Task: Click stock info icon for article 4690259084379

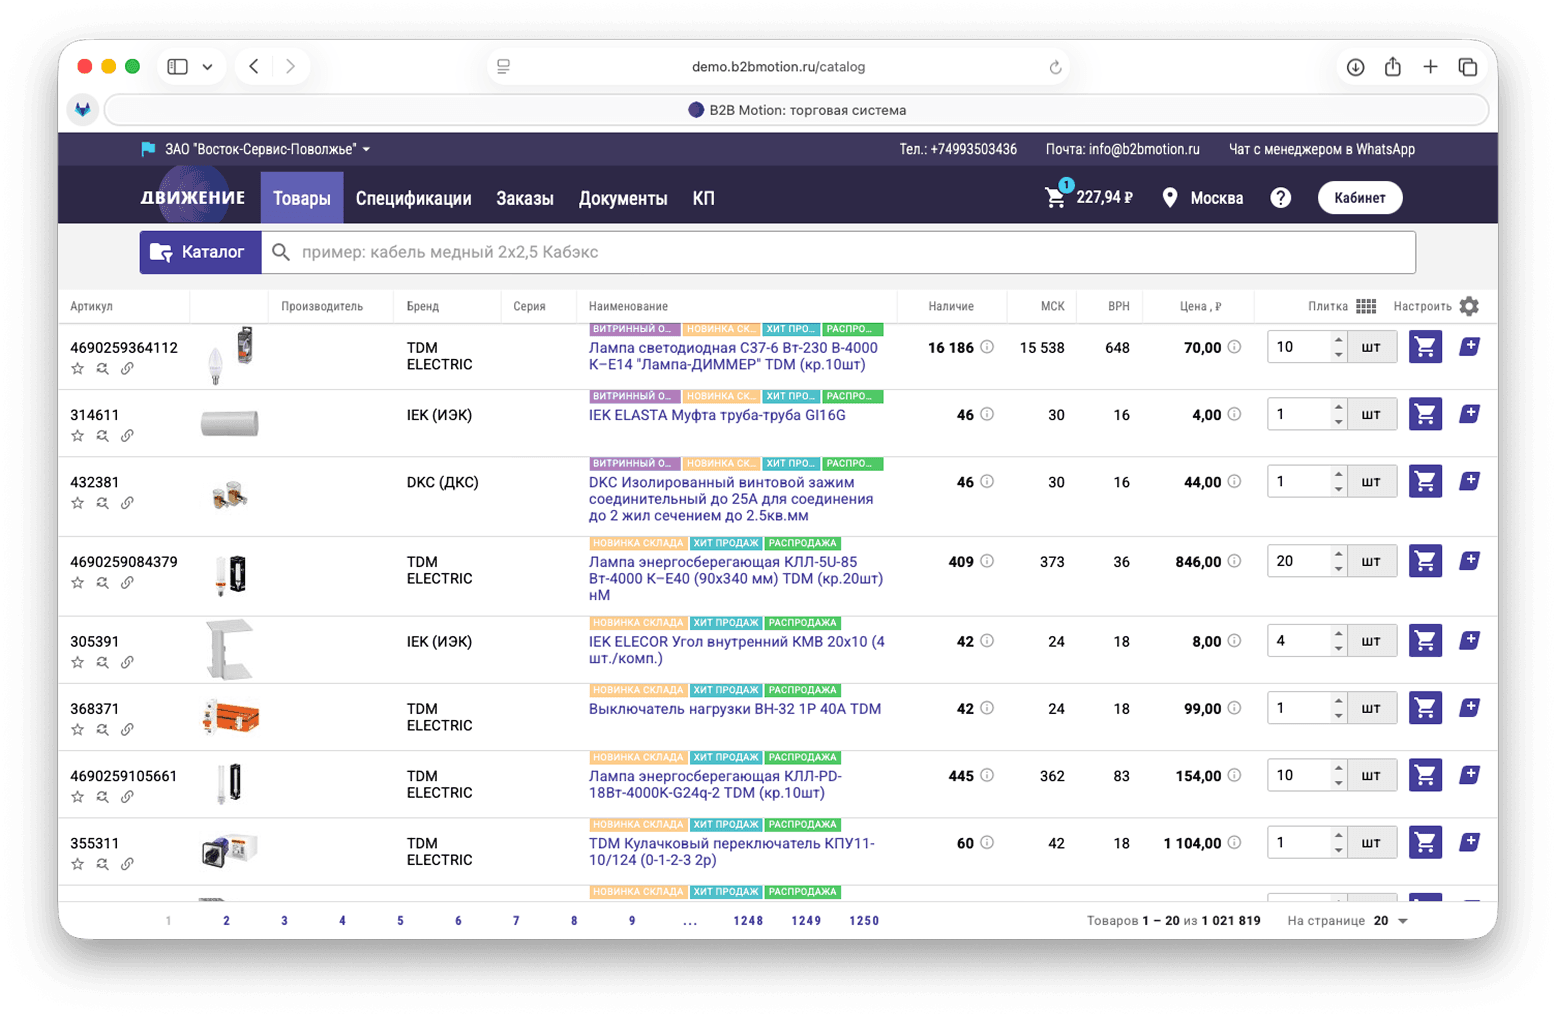Action: (x=987, y=561)
